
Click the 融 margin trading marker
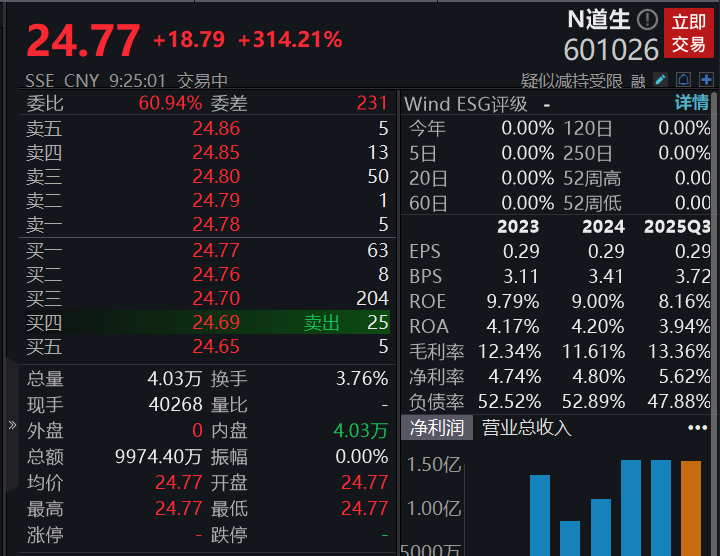pyautogui.click(x=638, y=81)
